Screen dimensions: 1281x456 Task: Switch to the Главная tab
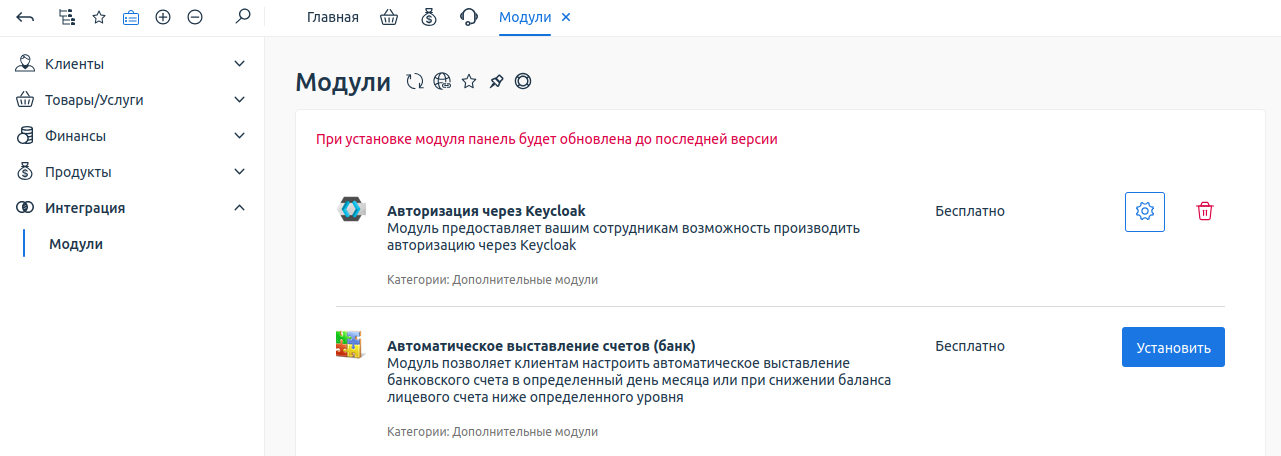(332, 17)
